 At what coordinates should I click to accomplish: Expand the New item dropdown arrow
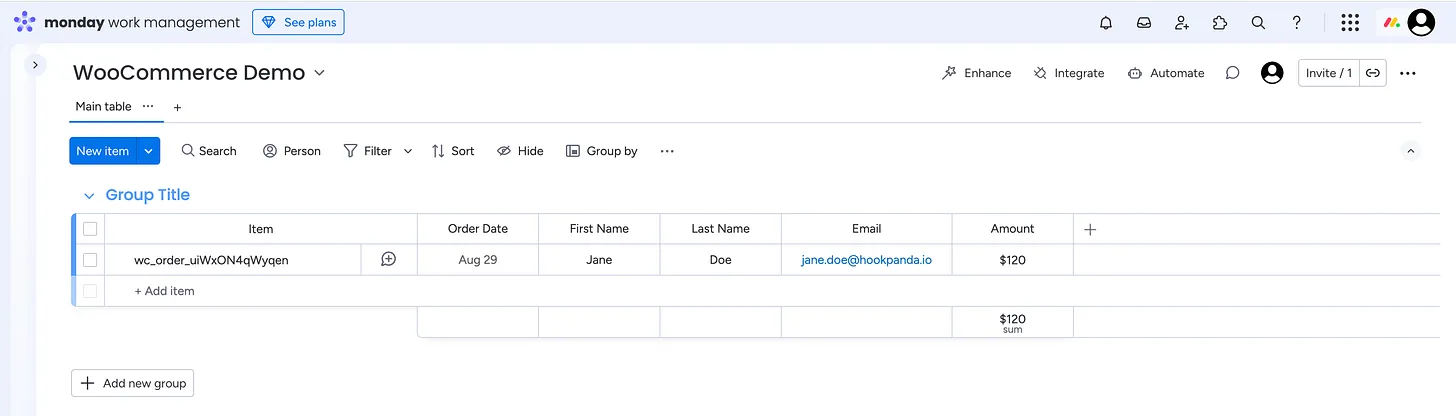click(x=148, y=151)
